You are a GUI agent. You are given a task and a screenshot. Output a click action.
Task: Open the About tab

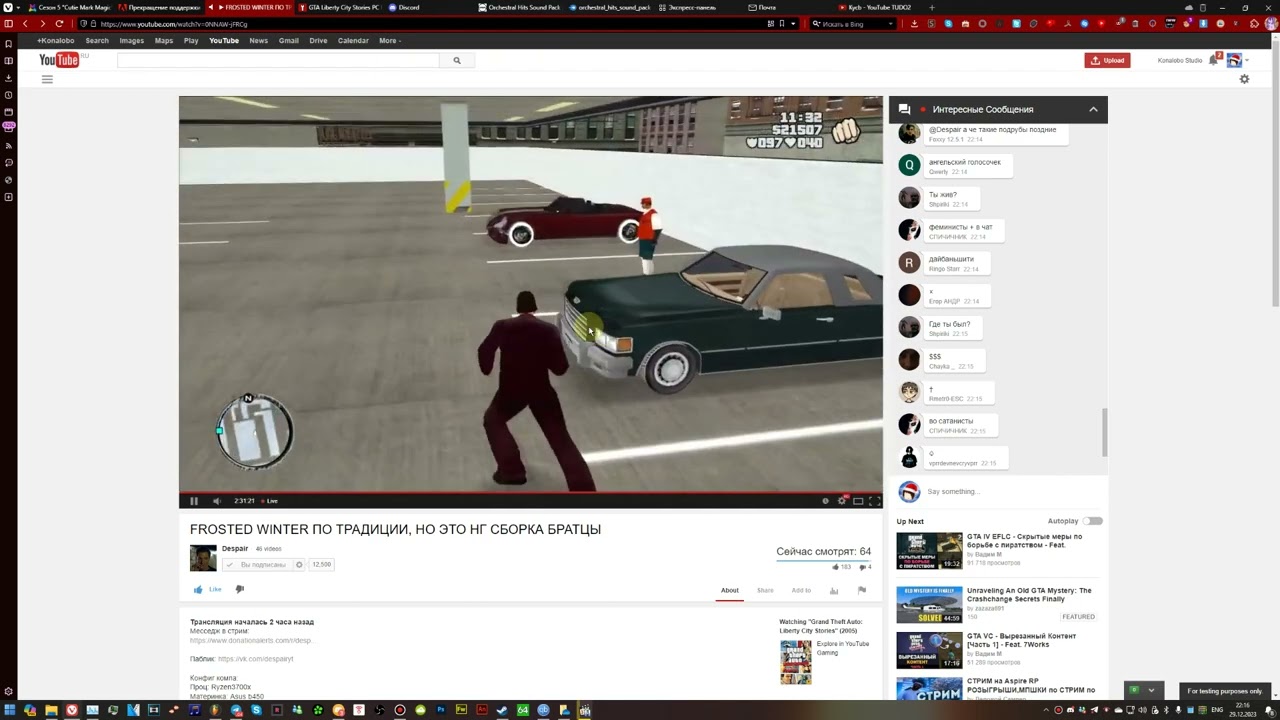coord(730,590)
